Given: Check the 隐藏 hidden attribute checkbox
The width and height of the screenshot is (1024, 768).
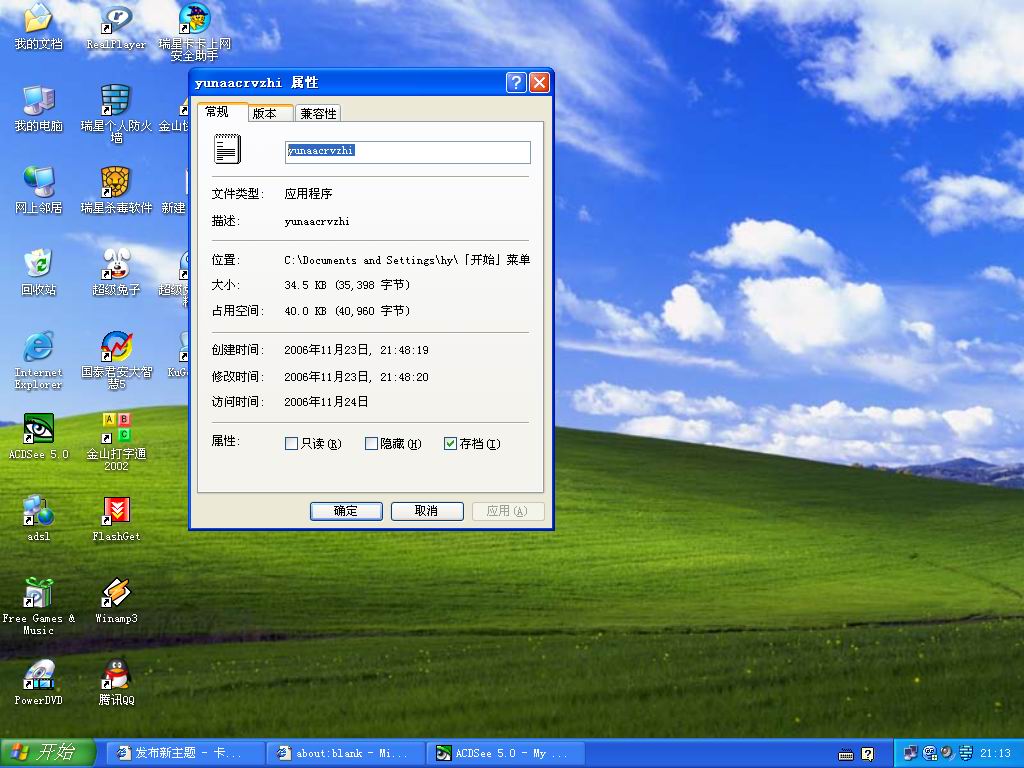Looking at the screenshot, I should tap(371, 443).
